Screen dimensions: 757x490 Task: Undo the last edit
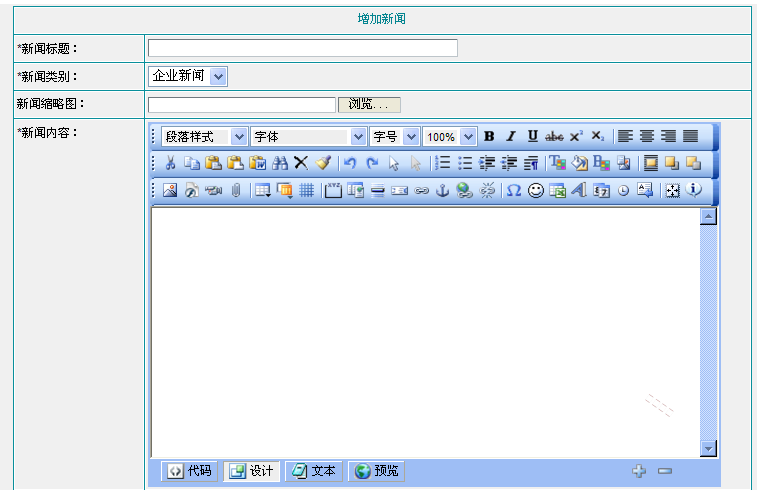(350, 163)
